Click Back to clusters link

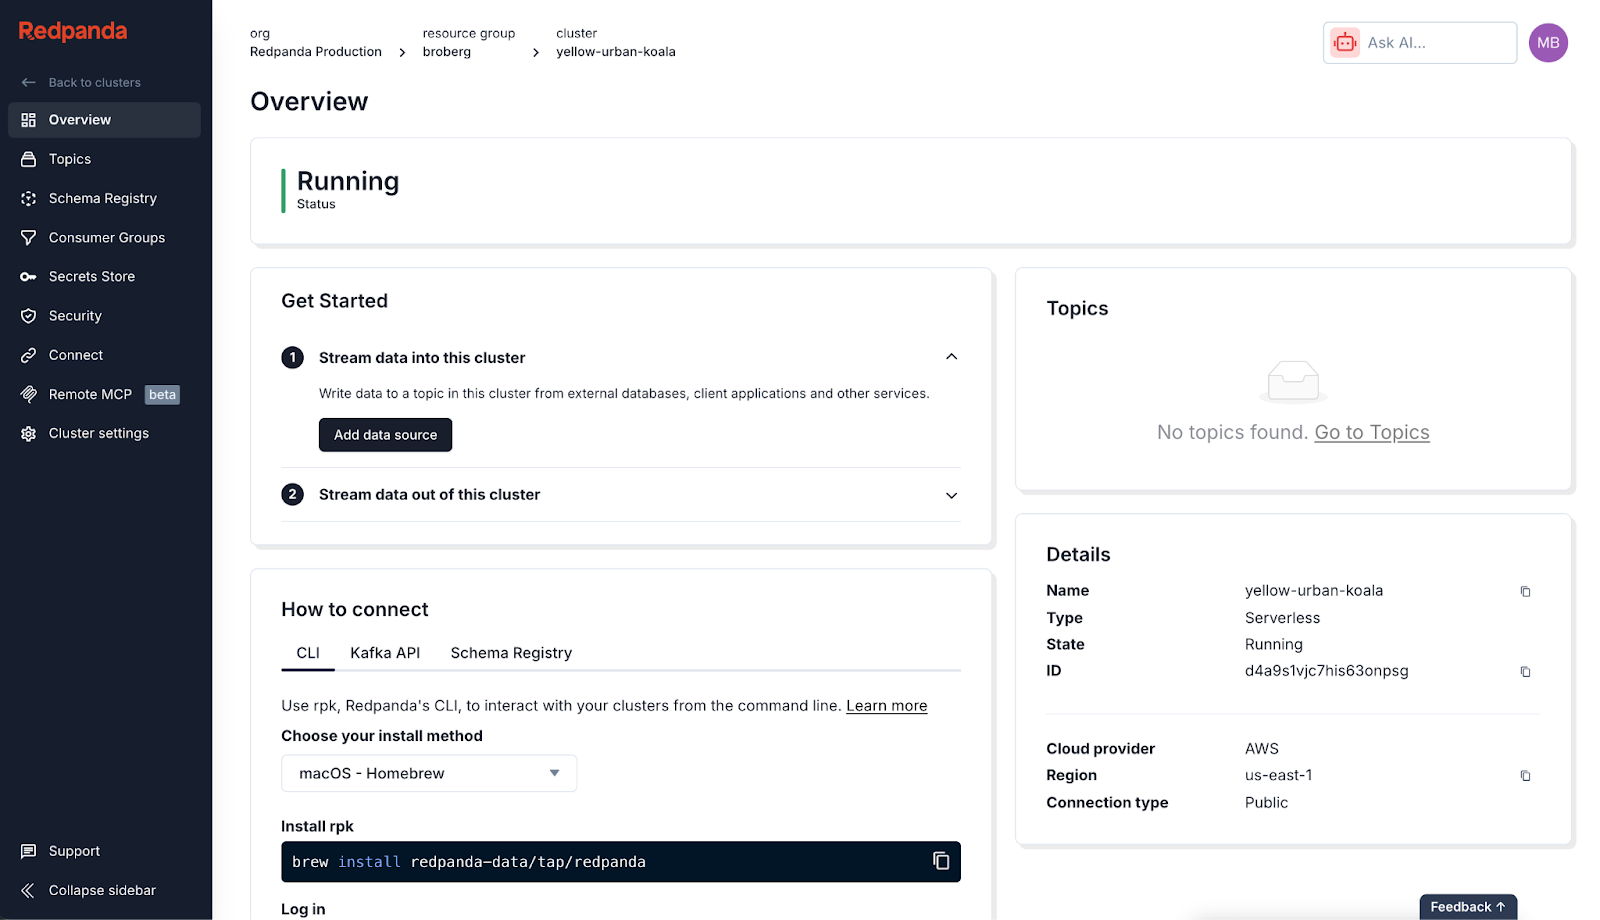(x=94, y=83)
